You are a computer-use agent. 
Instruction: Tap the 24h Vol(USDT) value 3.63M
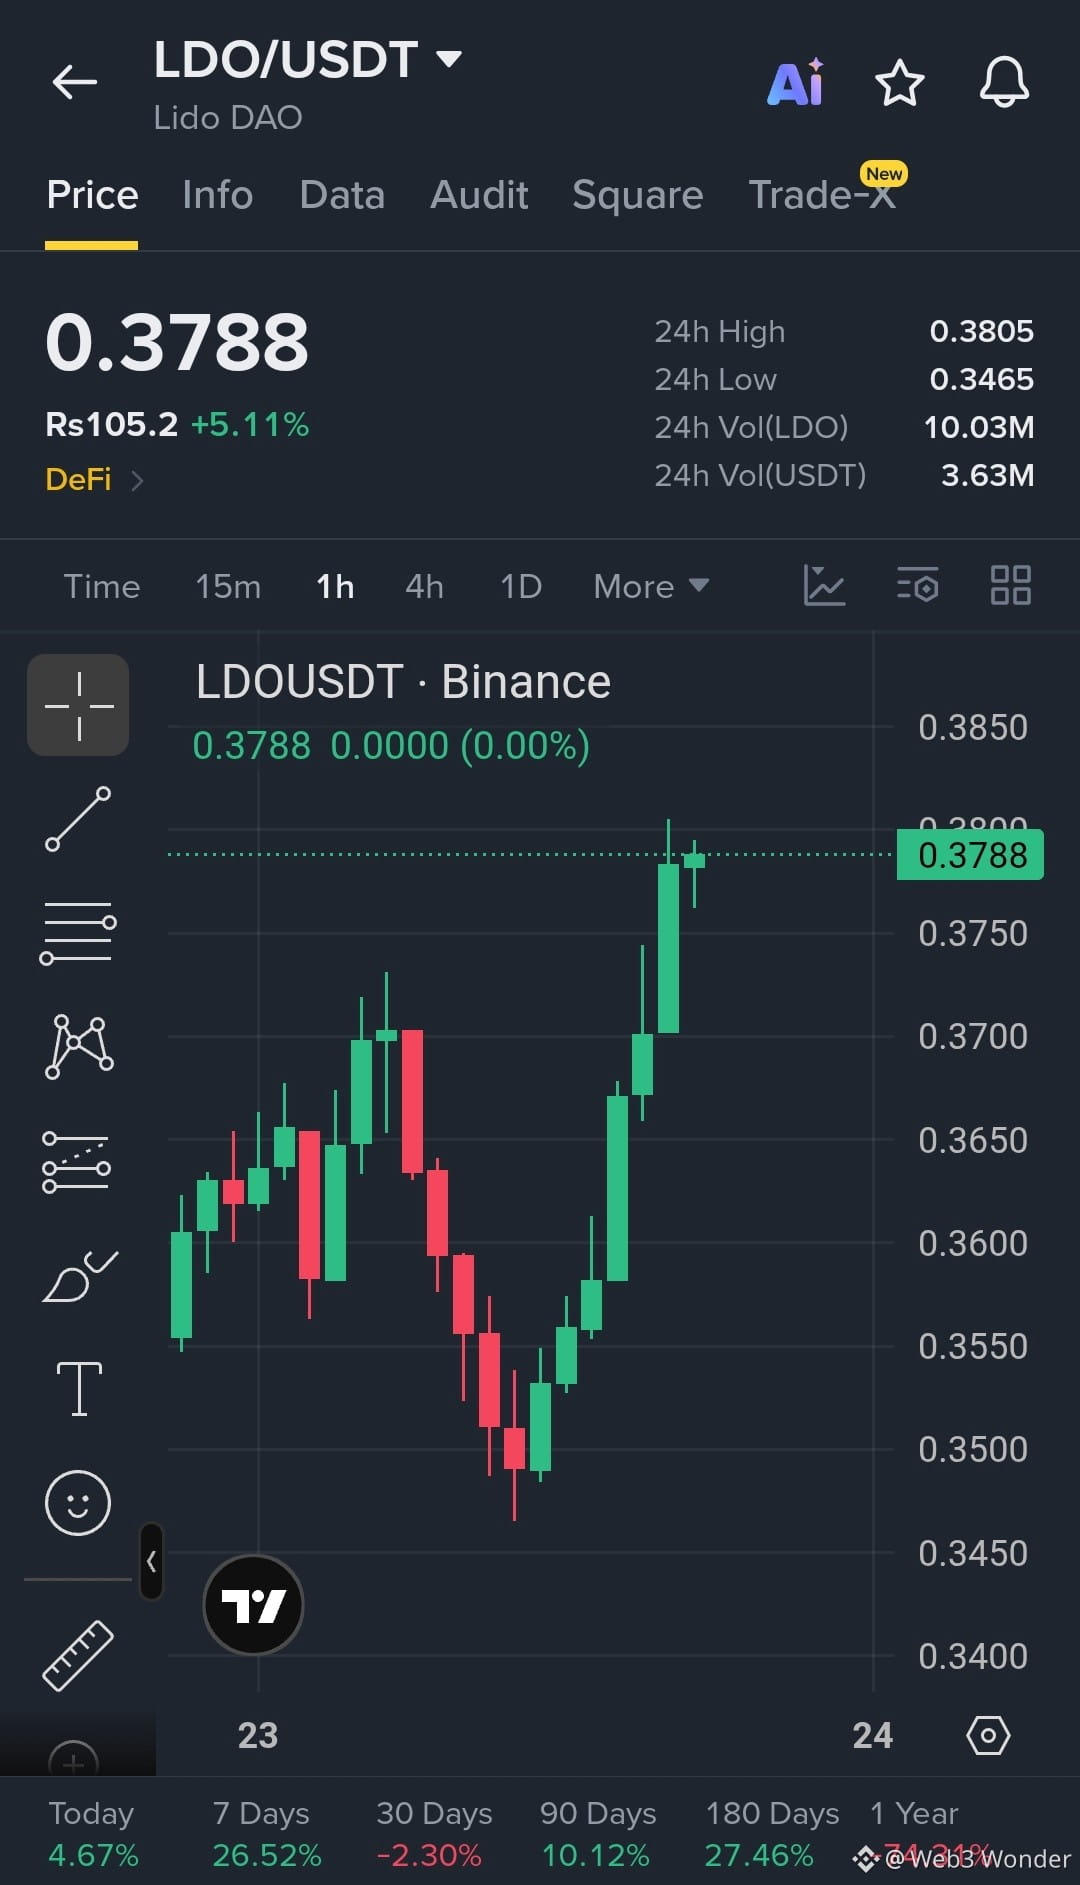[x=987, y=475]
